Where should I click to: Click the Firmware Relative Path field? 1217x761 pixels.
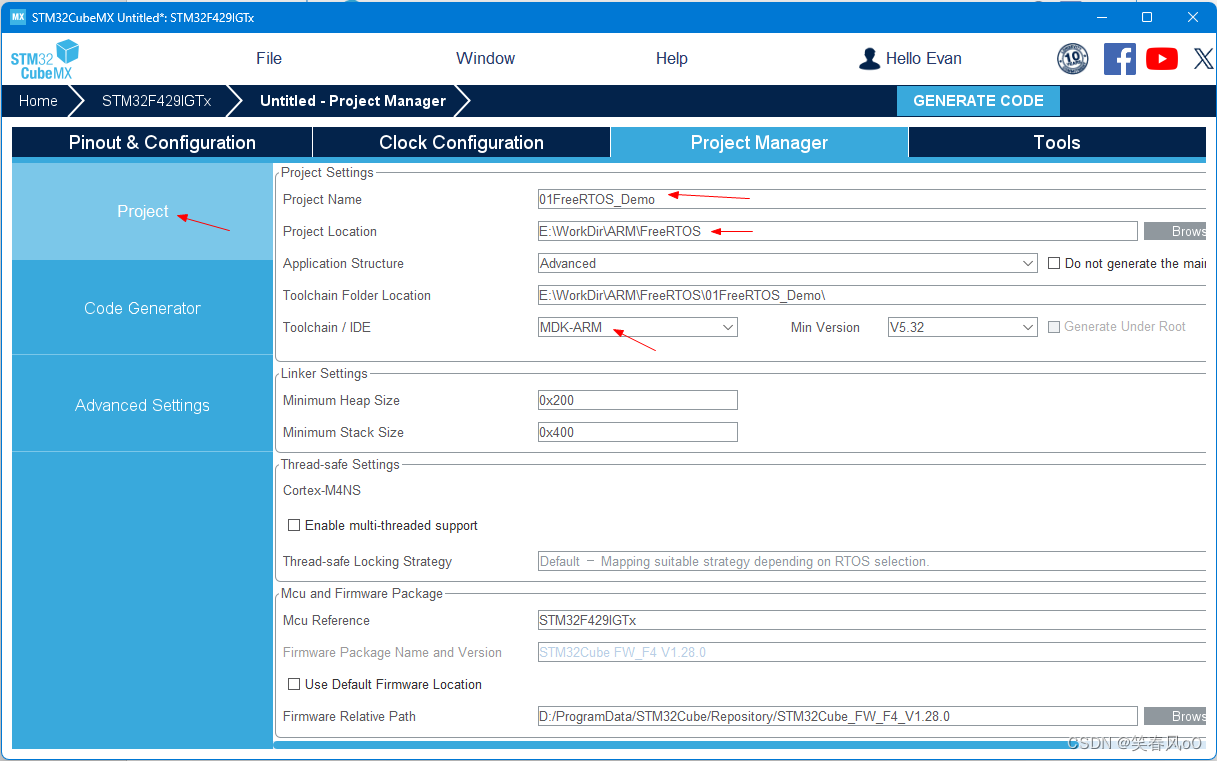838,716
